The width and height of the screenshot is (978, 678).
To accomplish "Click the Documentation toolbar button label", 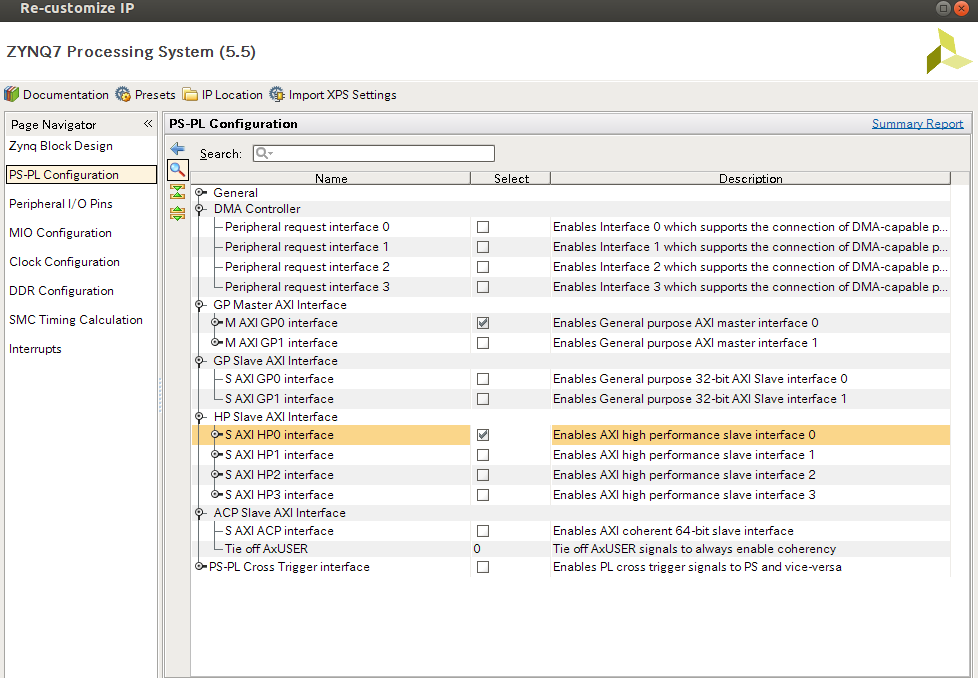I will (66, 95).
